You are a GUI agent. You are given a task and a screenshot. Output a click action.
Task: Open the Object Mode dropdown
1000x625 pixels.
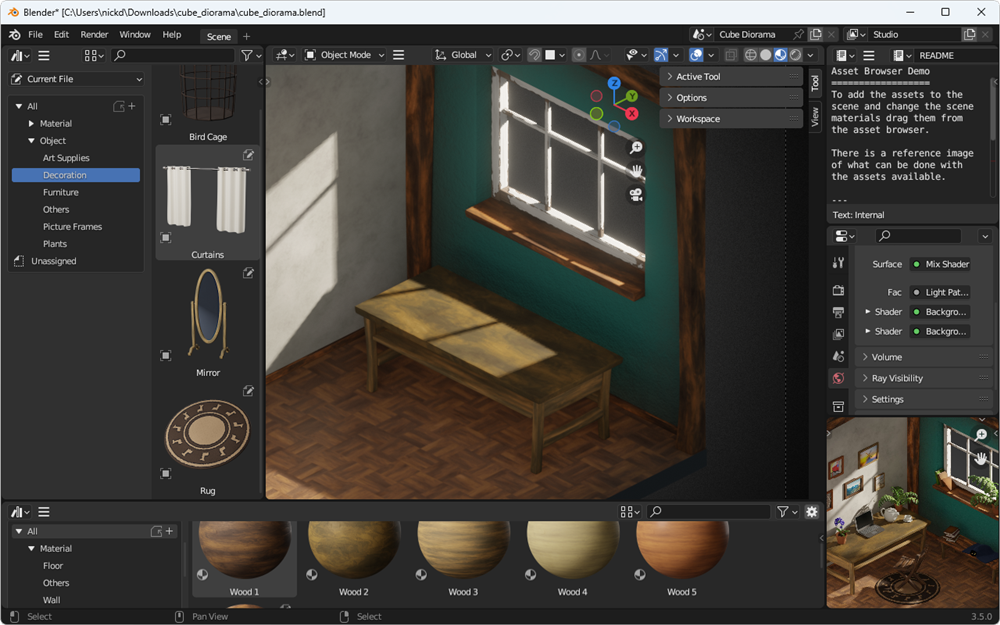(344, 55)
